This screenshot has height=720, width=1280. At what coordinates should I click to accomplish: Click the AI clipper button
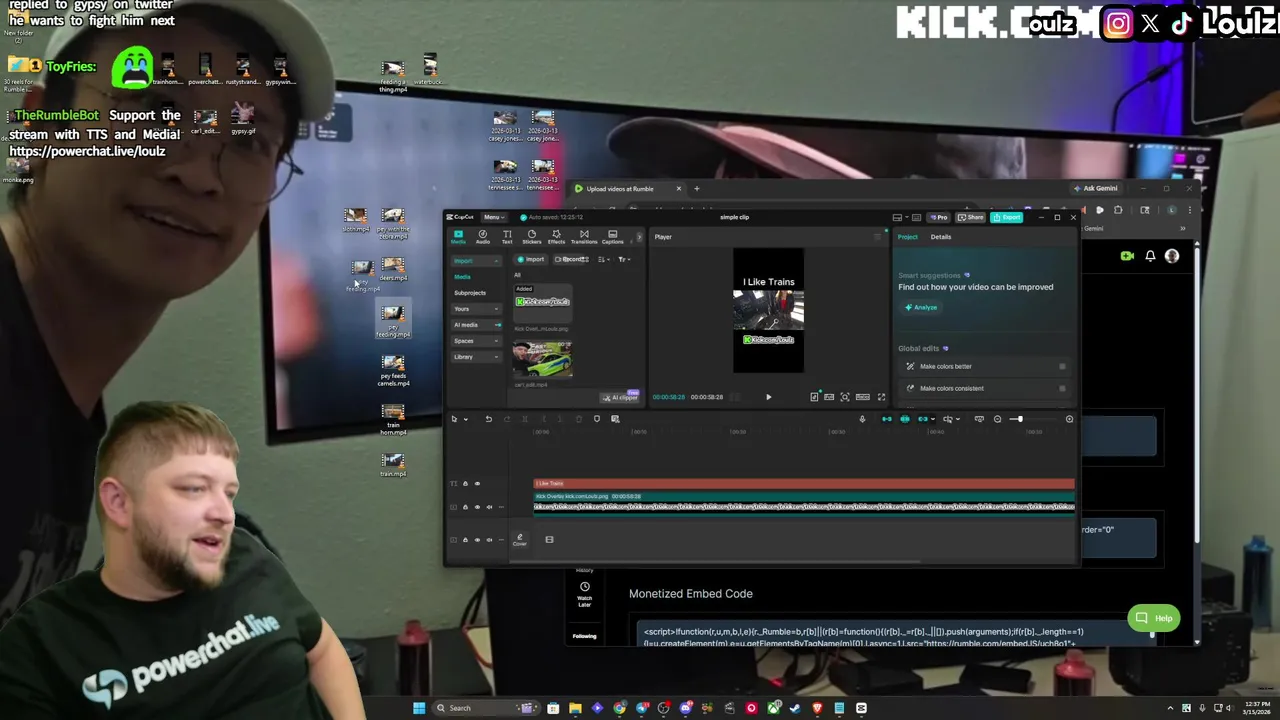[620, 397]
